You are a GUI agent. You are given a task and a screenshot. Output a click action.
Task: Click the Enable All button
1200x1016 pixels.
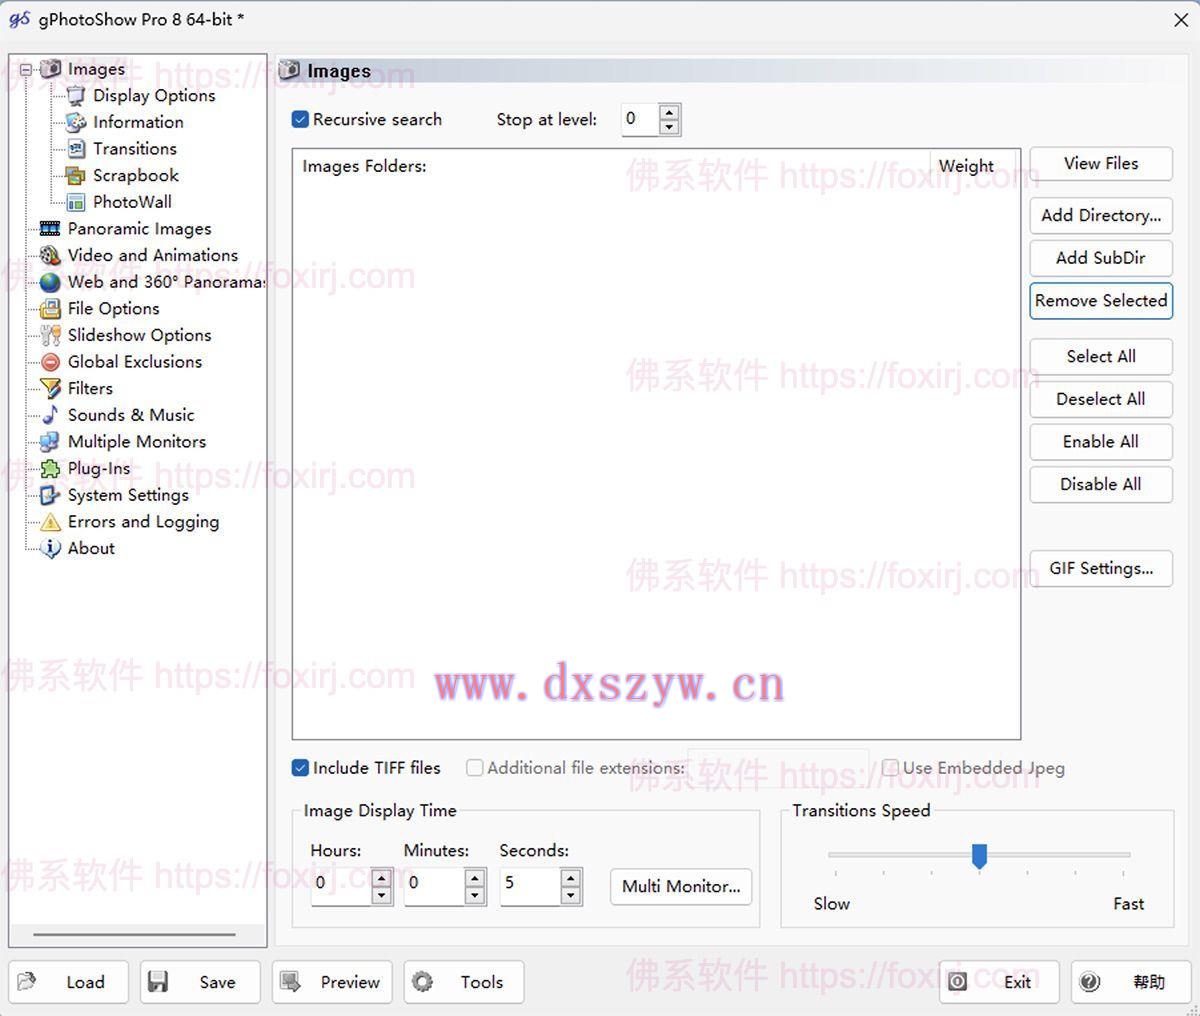pyautogui.click(x=1101, y=442)
